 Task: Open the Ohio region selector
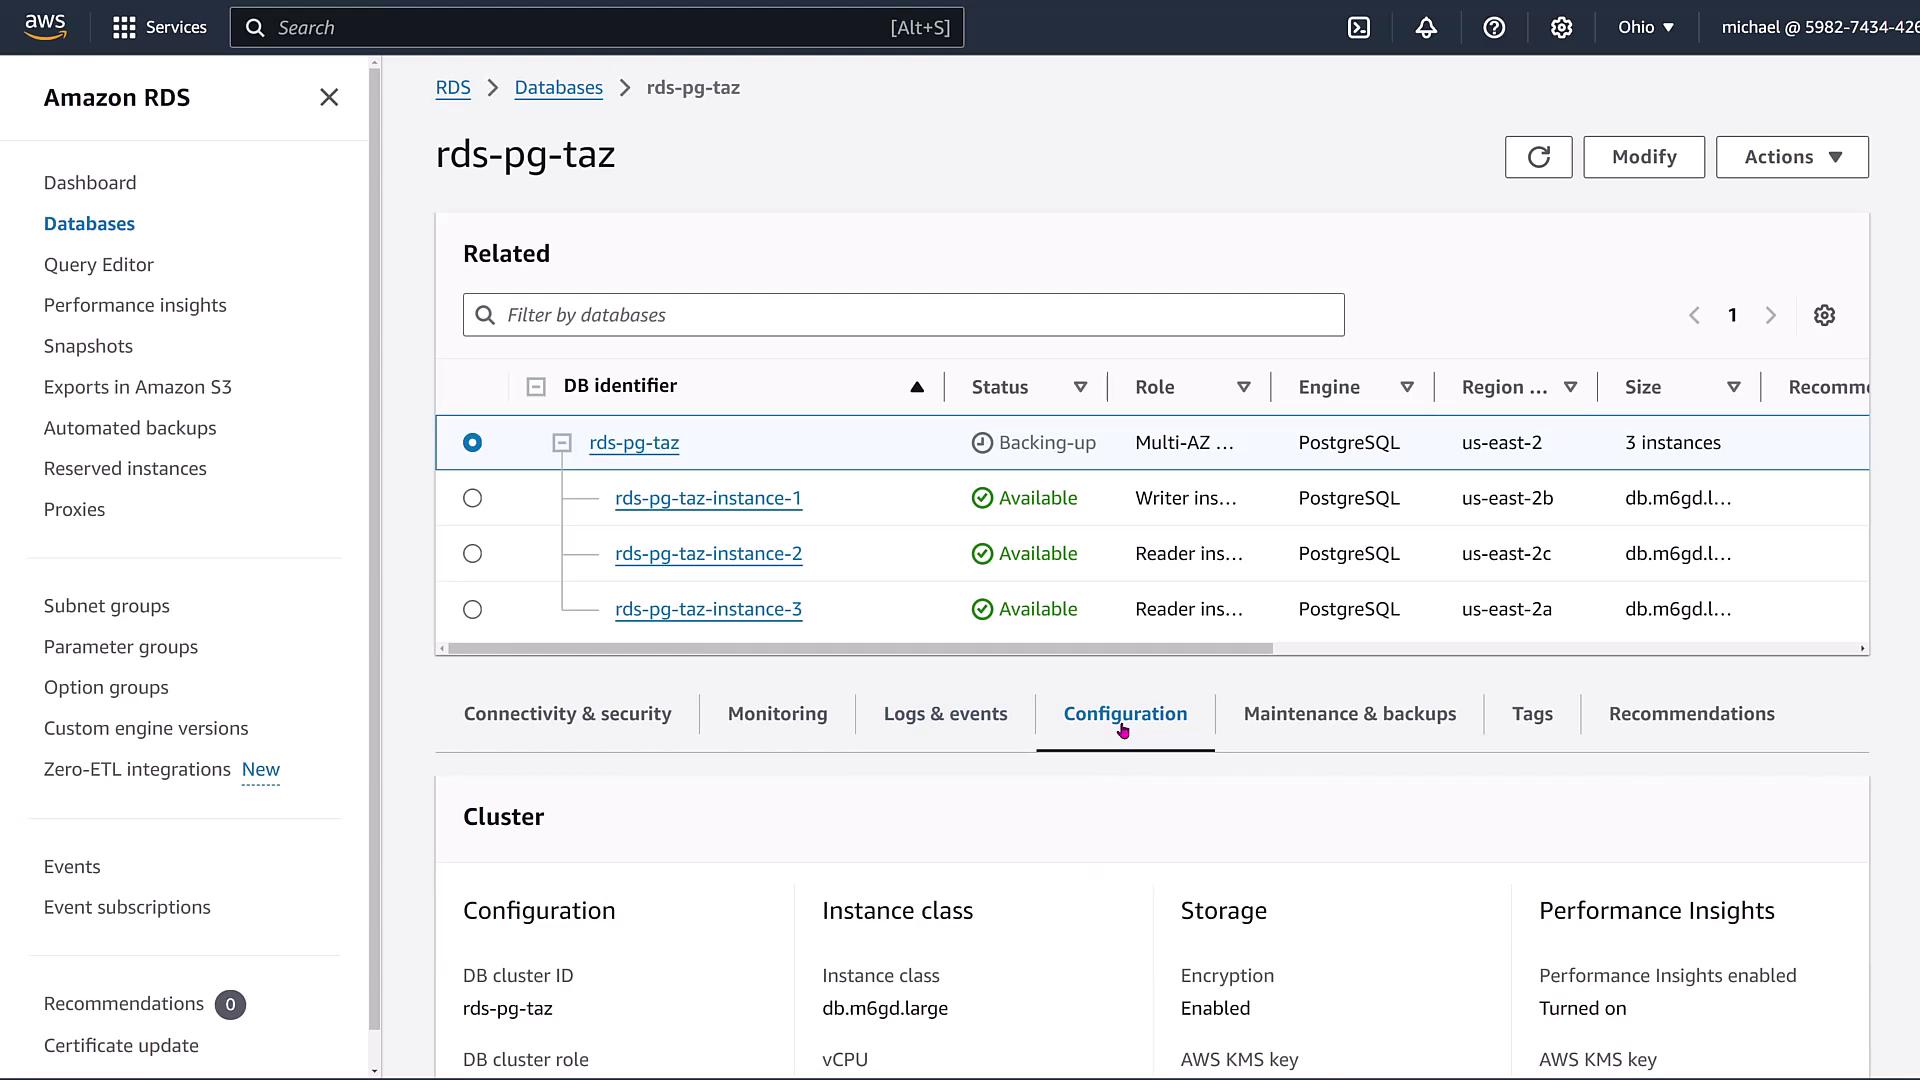[1646, 28]
